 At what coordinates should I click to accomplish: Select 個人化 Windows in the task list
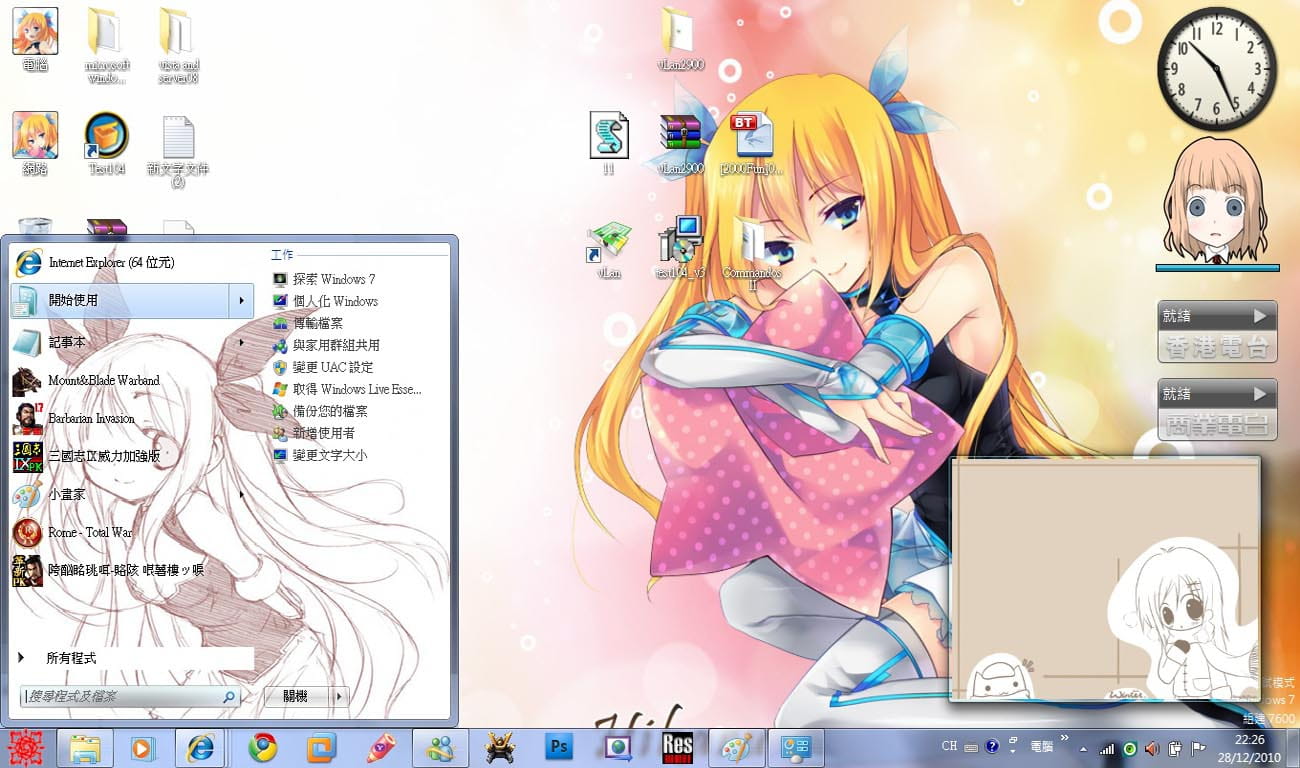click(x=335, y=301)
